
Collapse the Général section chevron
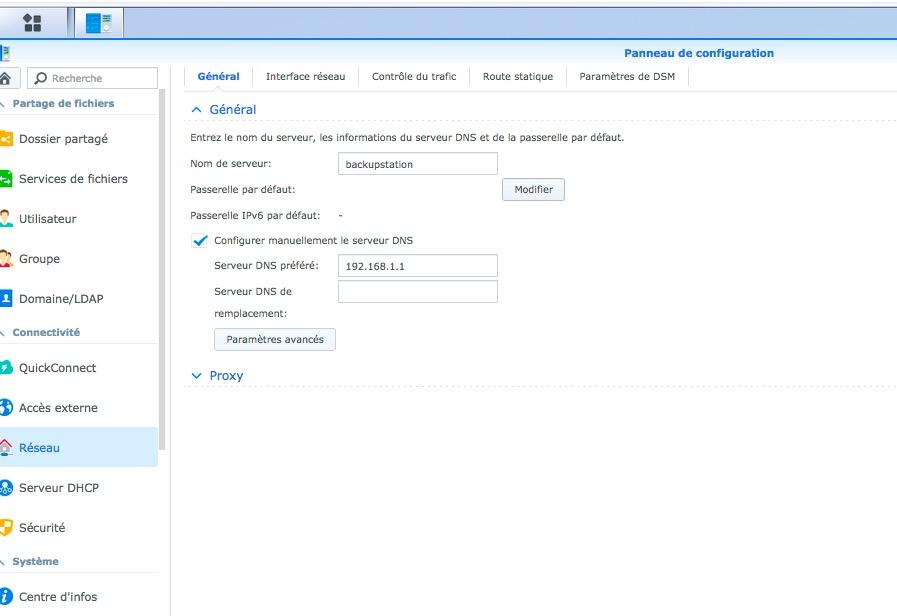tap(196, 110)
